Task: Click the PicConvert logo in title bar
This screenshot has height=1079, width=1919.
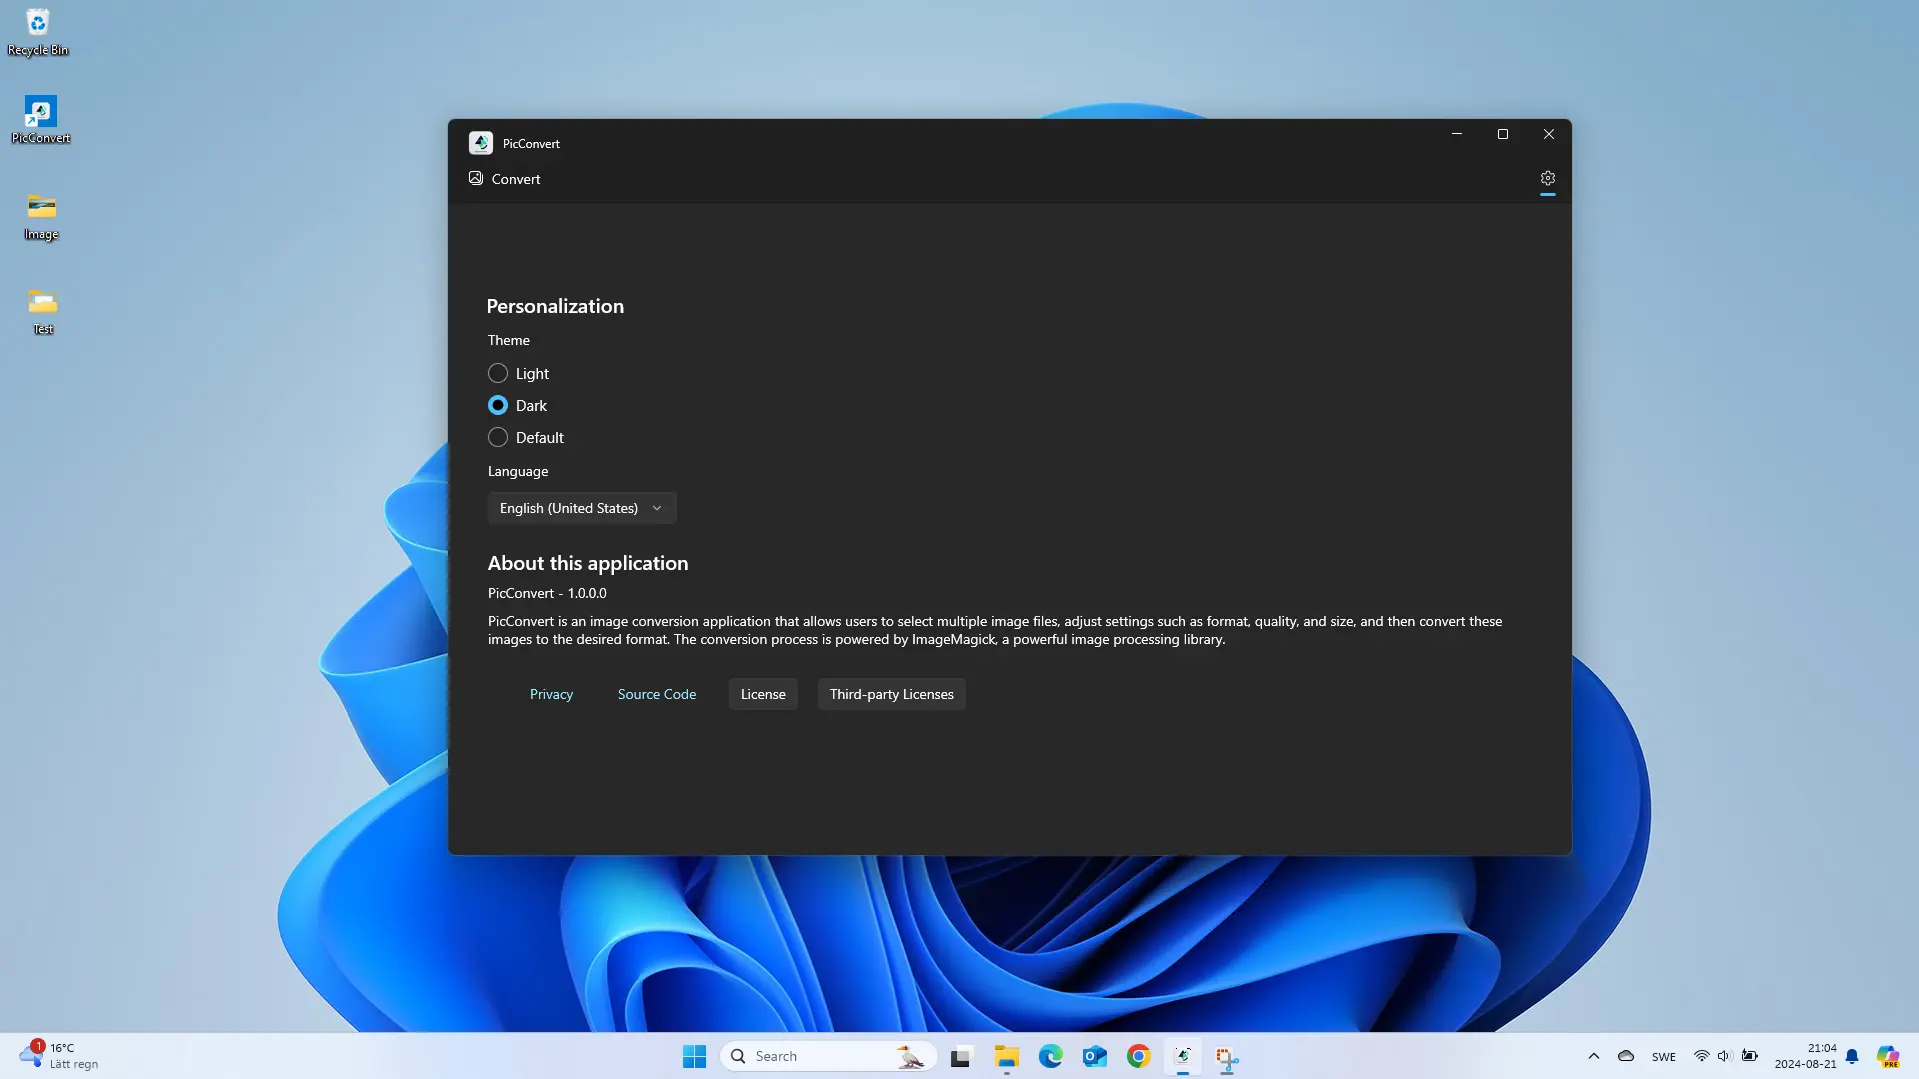Action: [x=481, y=143]
